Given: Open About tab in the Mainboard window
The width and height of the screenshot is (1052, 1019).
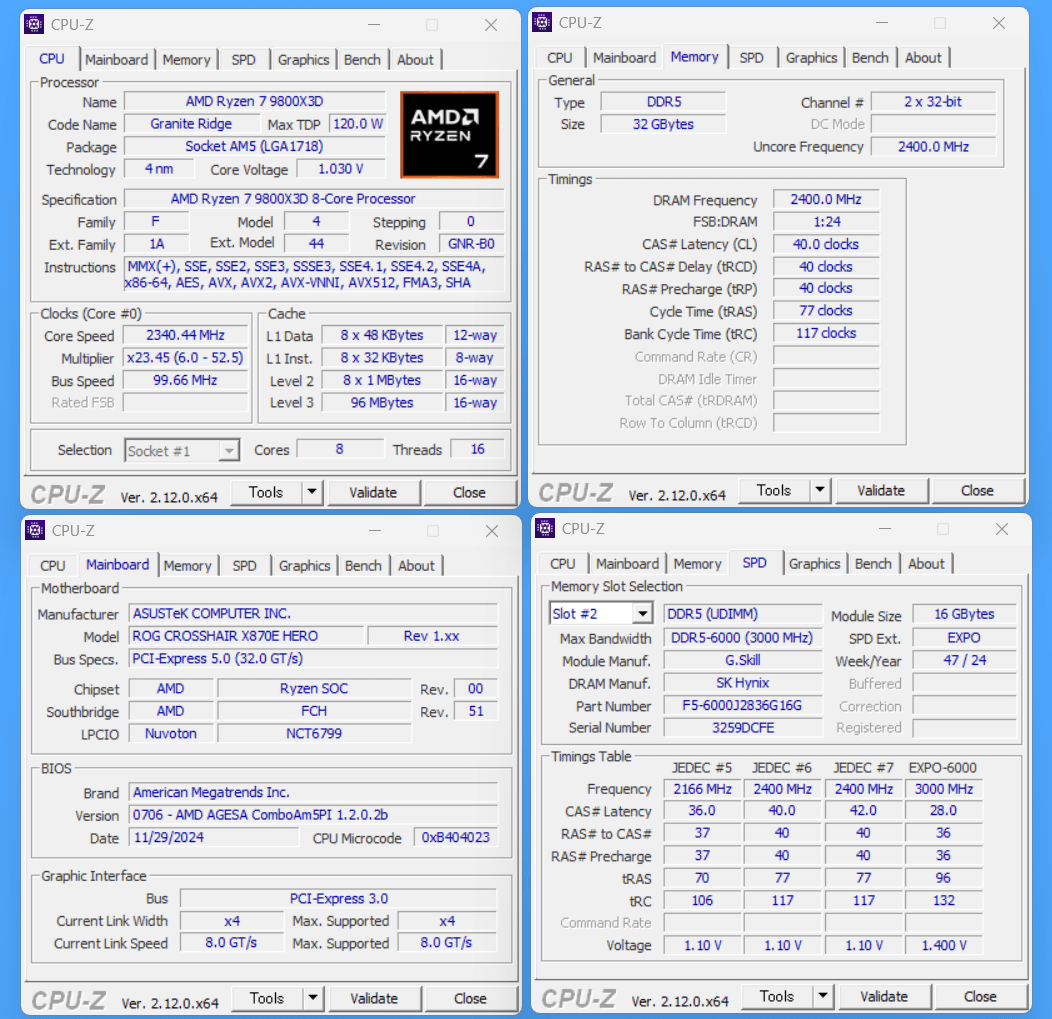Looking at the screenshot, I should [x=416, y=565].
